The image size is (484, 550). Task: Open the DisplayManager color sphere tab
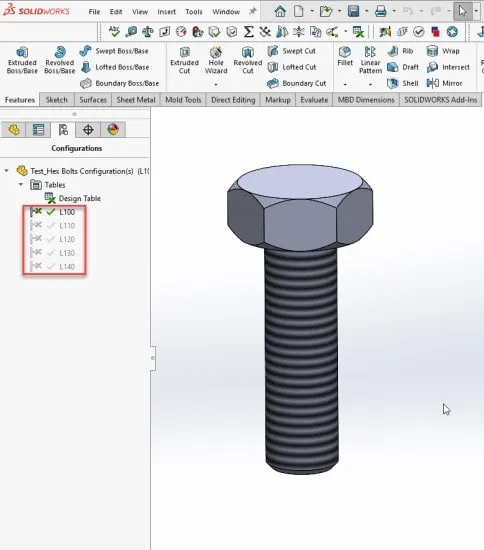pos(113,130)
